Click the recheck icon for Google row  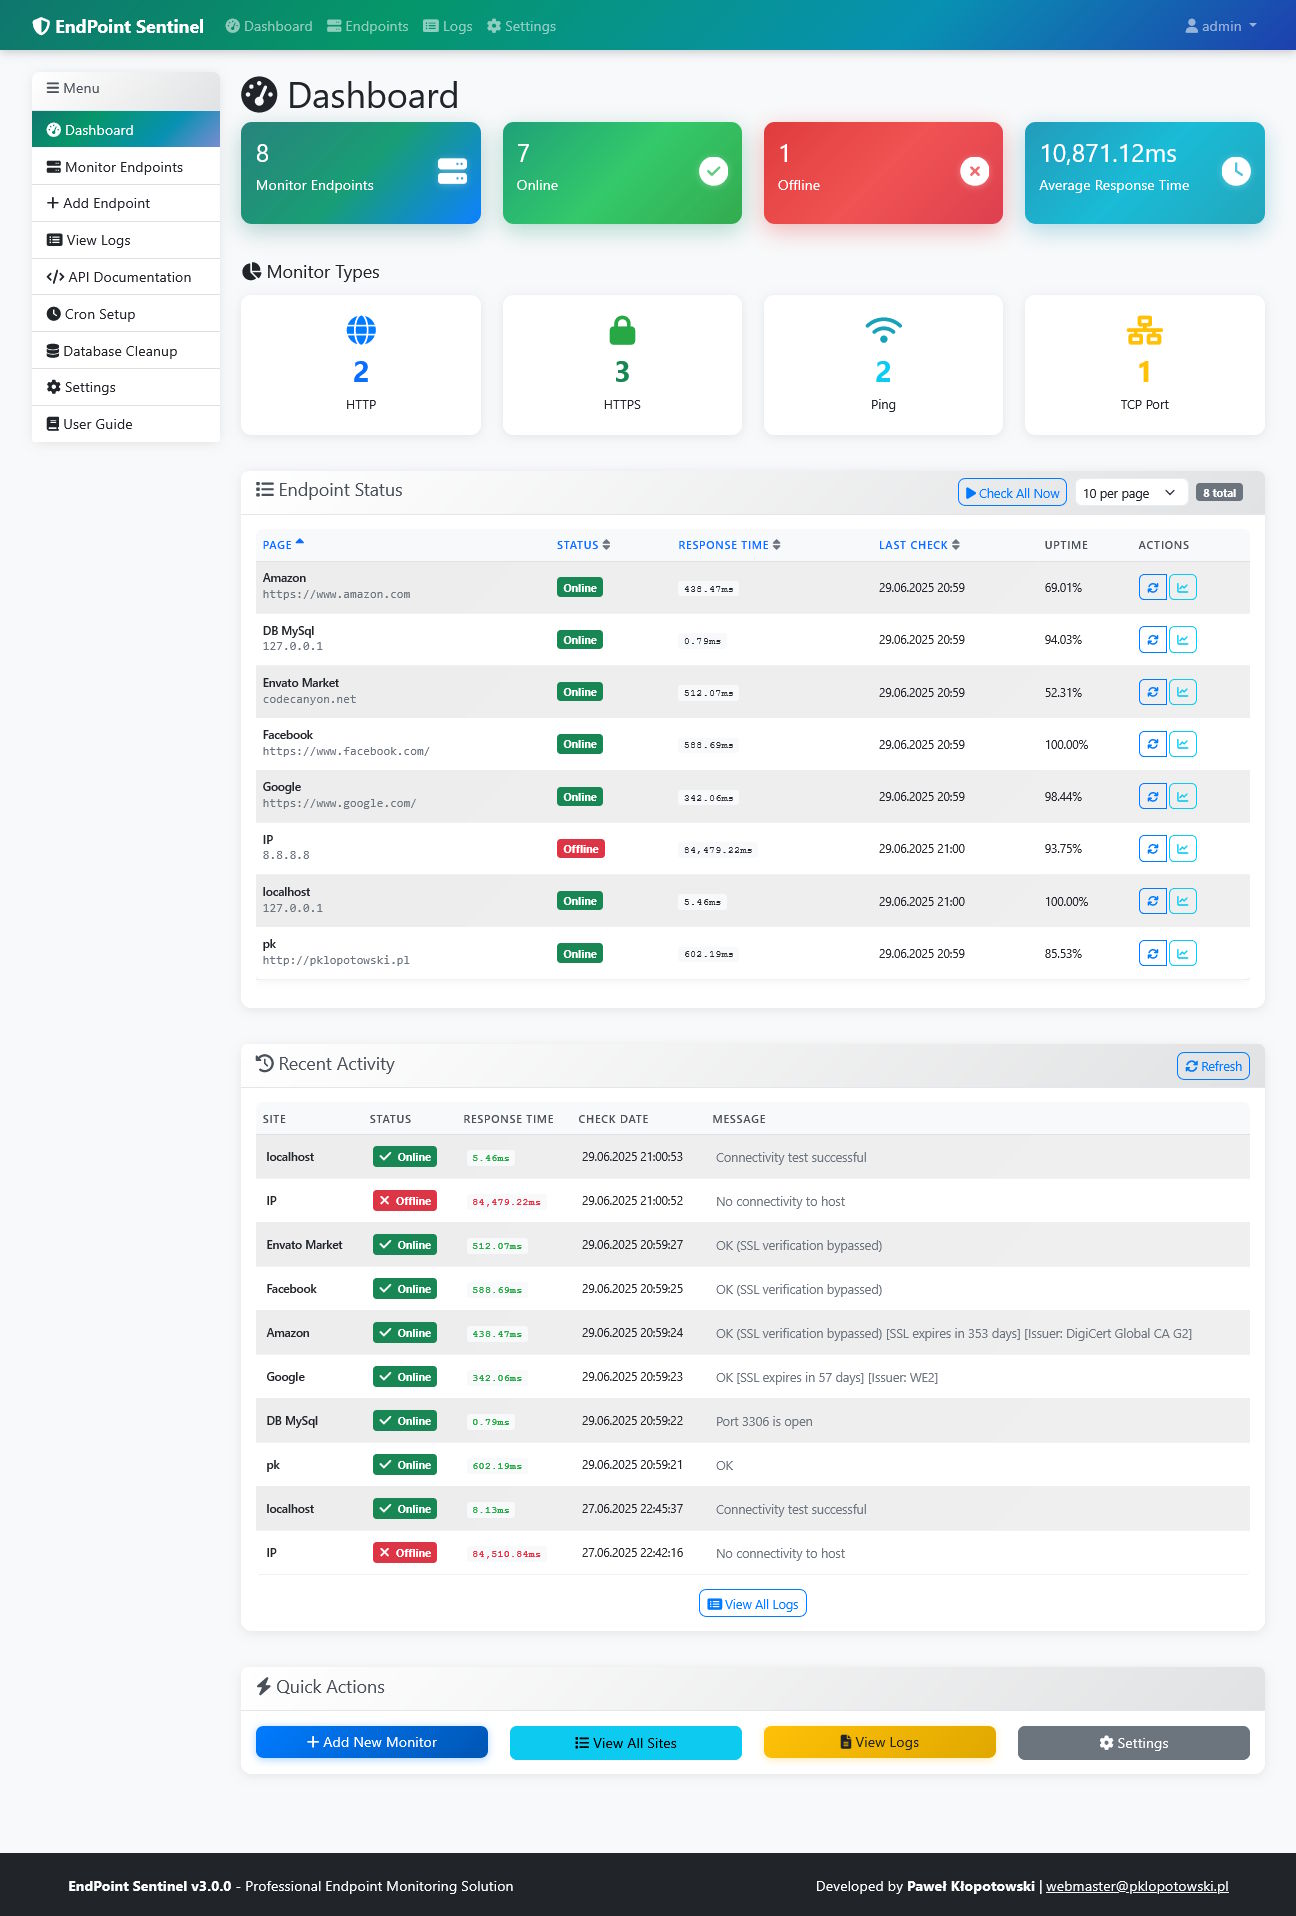pyautogui.click(x=1152, y=797)
